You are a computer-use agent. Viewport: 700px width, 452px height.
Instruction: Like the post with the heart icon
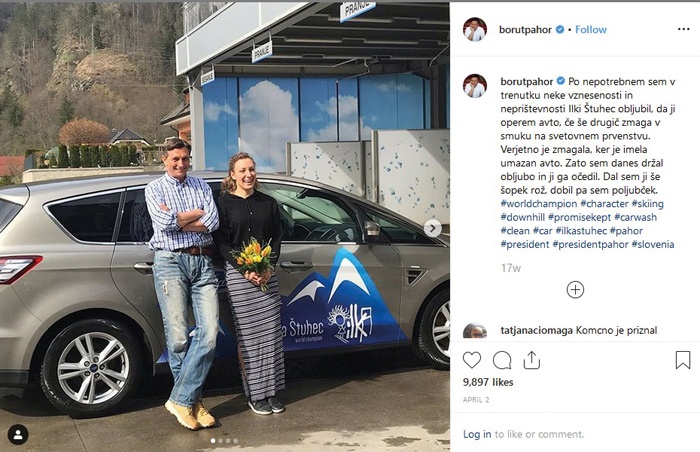472,360
